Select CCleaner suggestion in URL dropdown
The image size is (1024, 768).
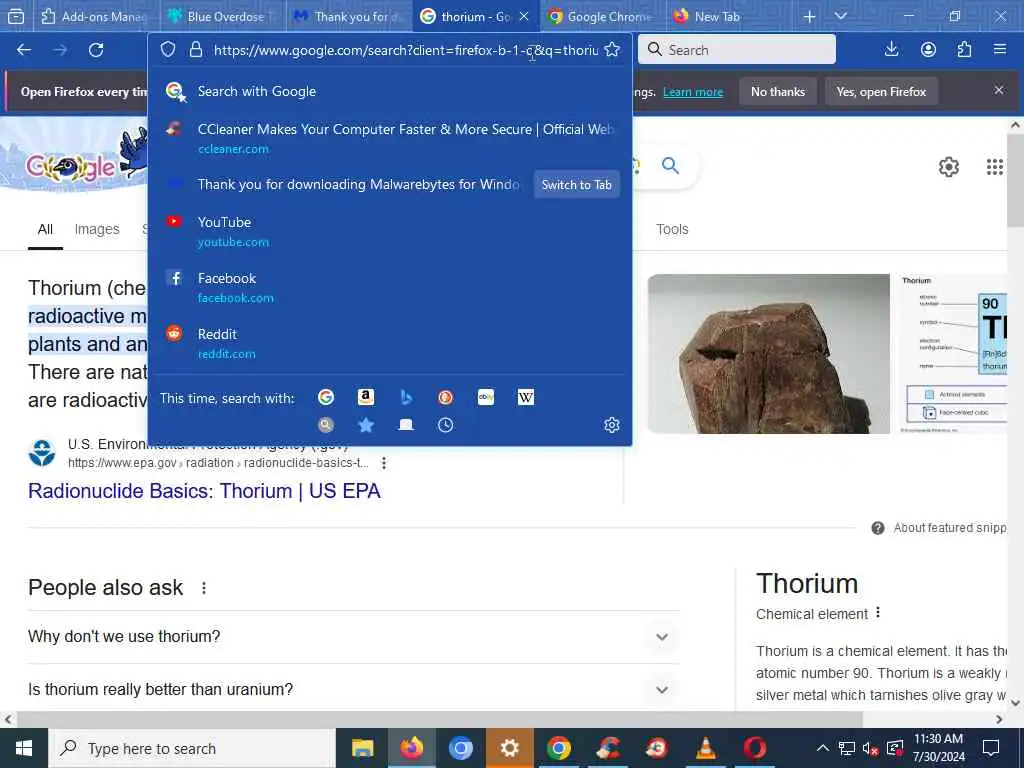(x=390, y=138)
